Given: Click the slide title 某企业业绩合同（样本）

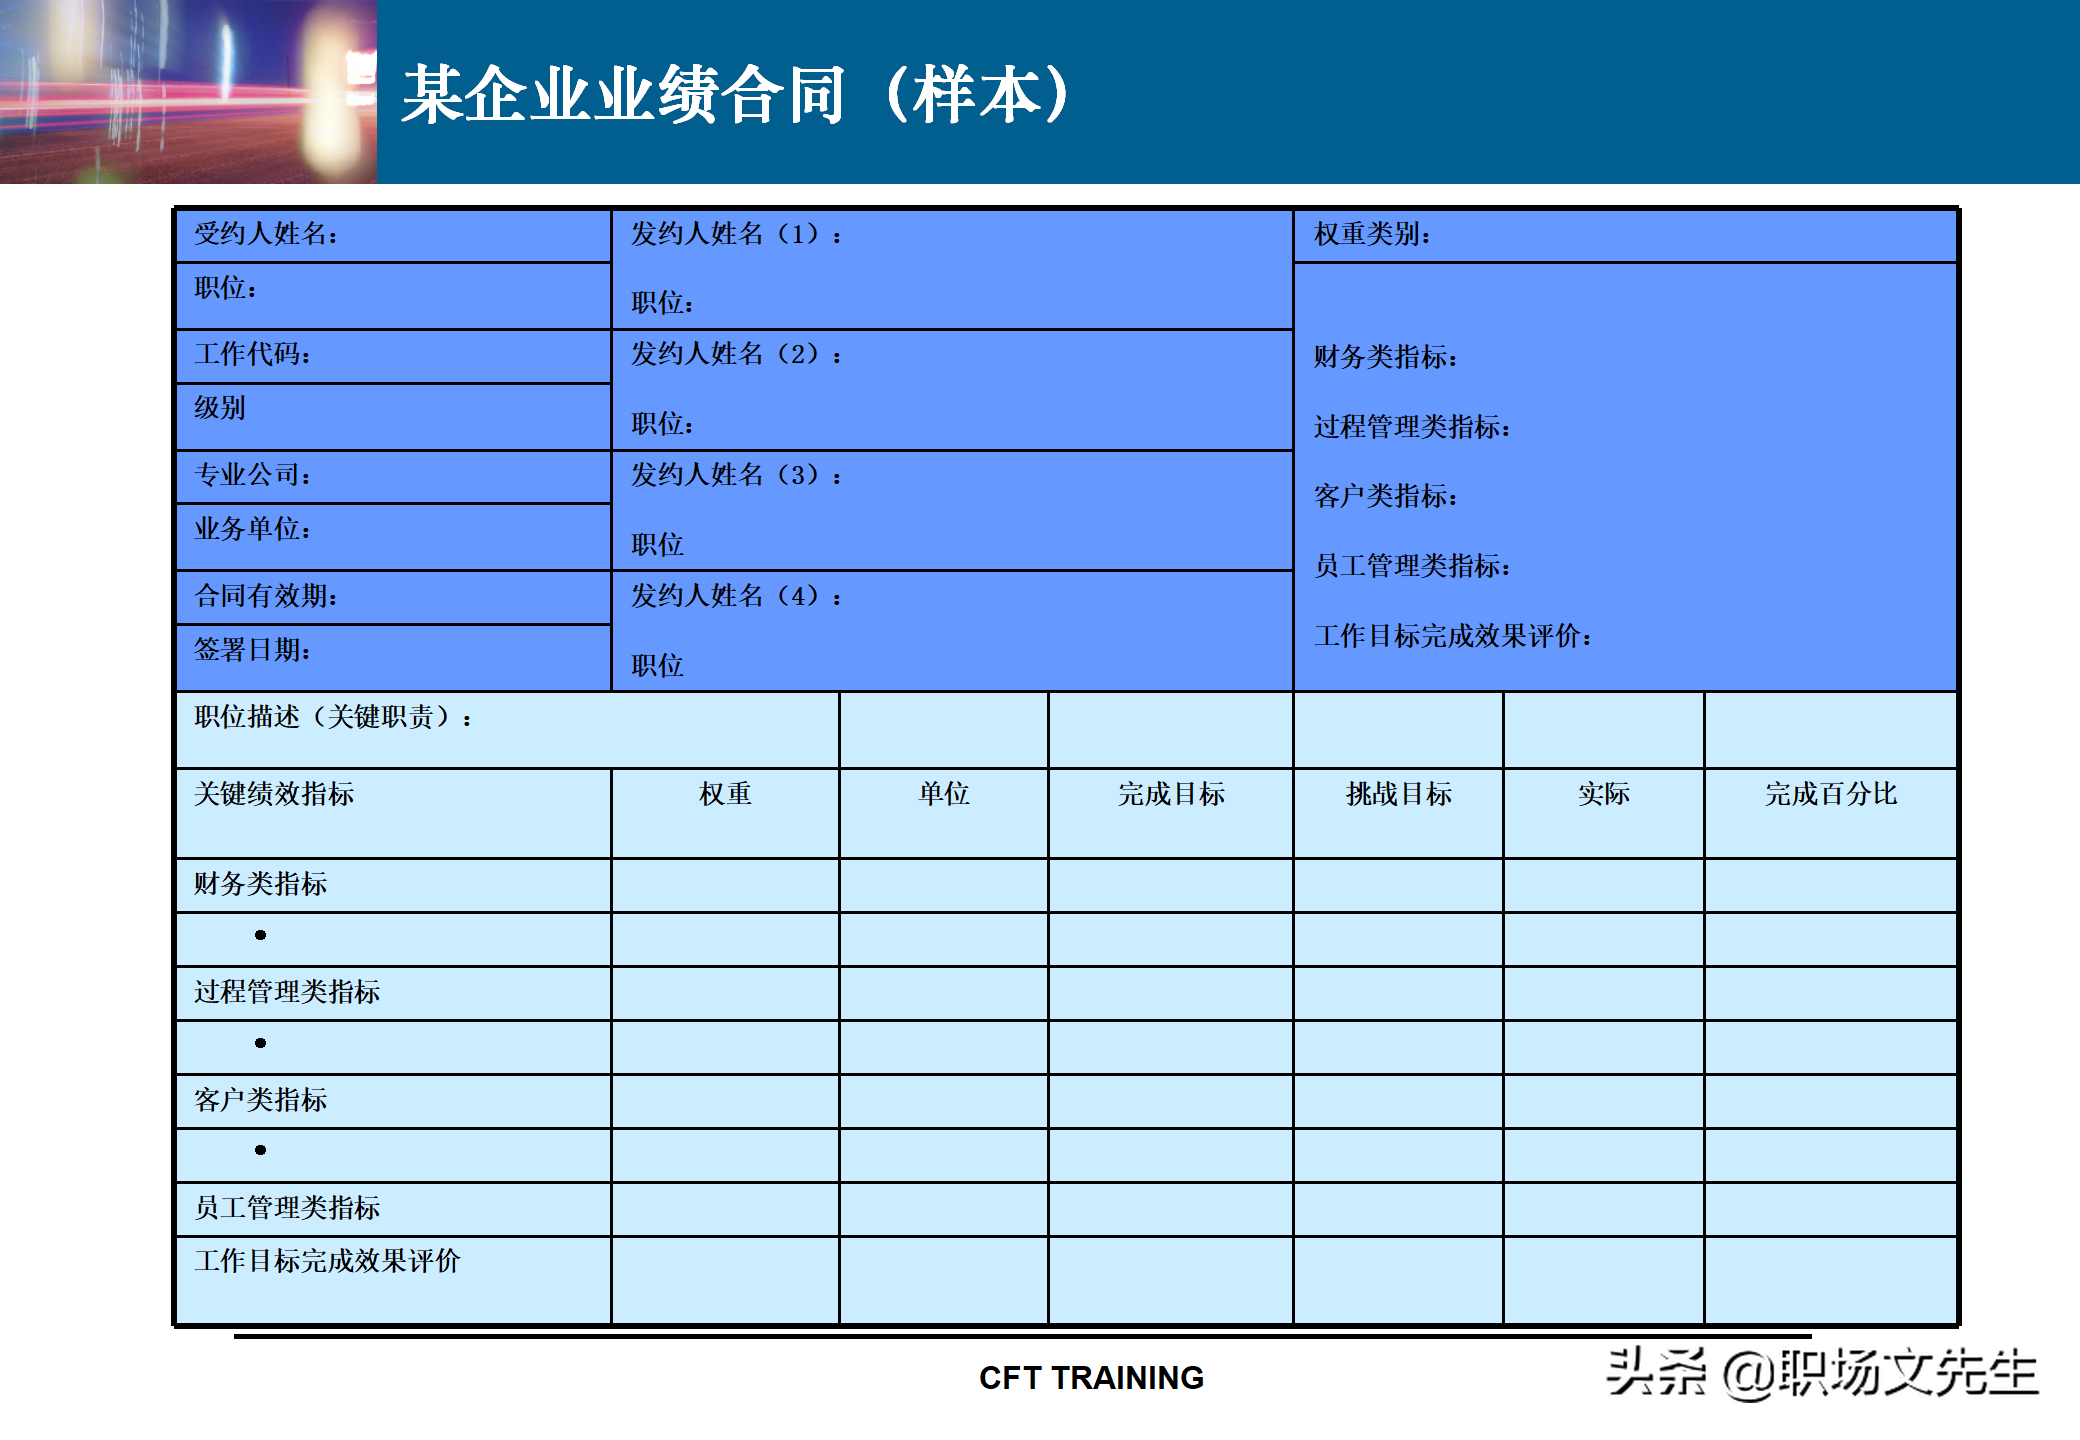Looking at the screenshot, I should click(x=738, y=95).
